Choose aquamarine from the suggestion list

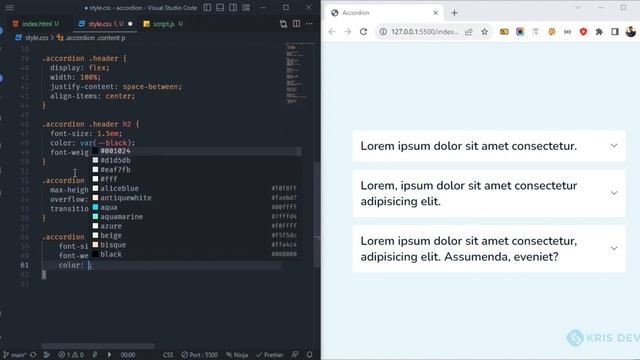[197, 217]
